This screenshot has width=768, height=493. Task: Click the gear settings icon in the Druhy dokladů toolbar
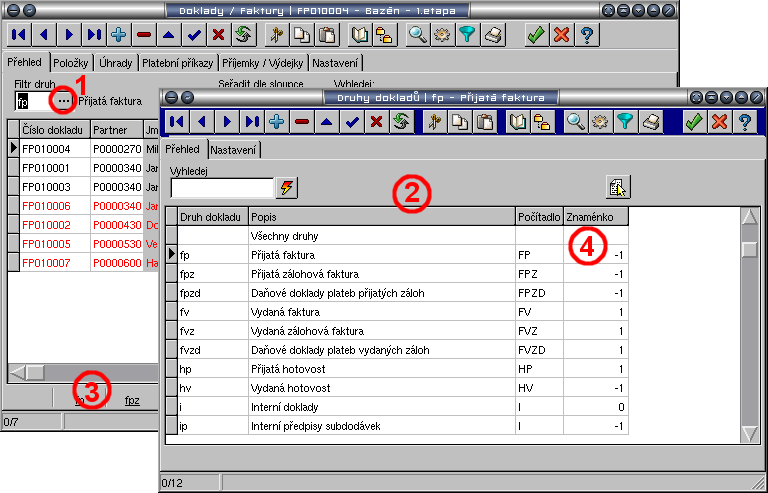599,122
